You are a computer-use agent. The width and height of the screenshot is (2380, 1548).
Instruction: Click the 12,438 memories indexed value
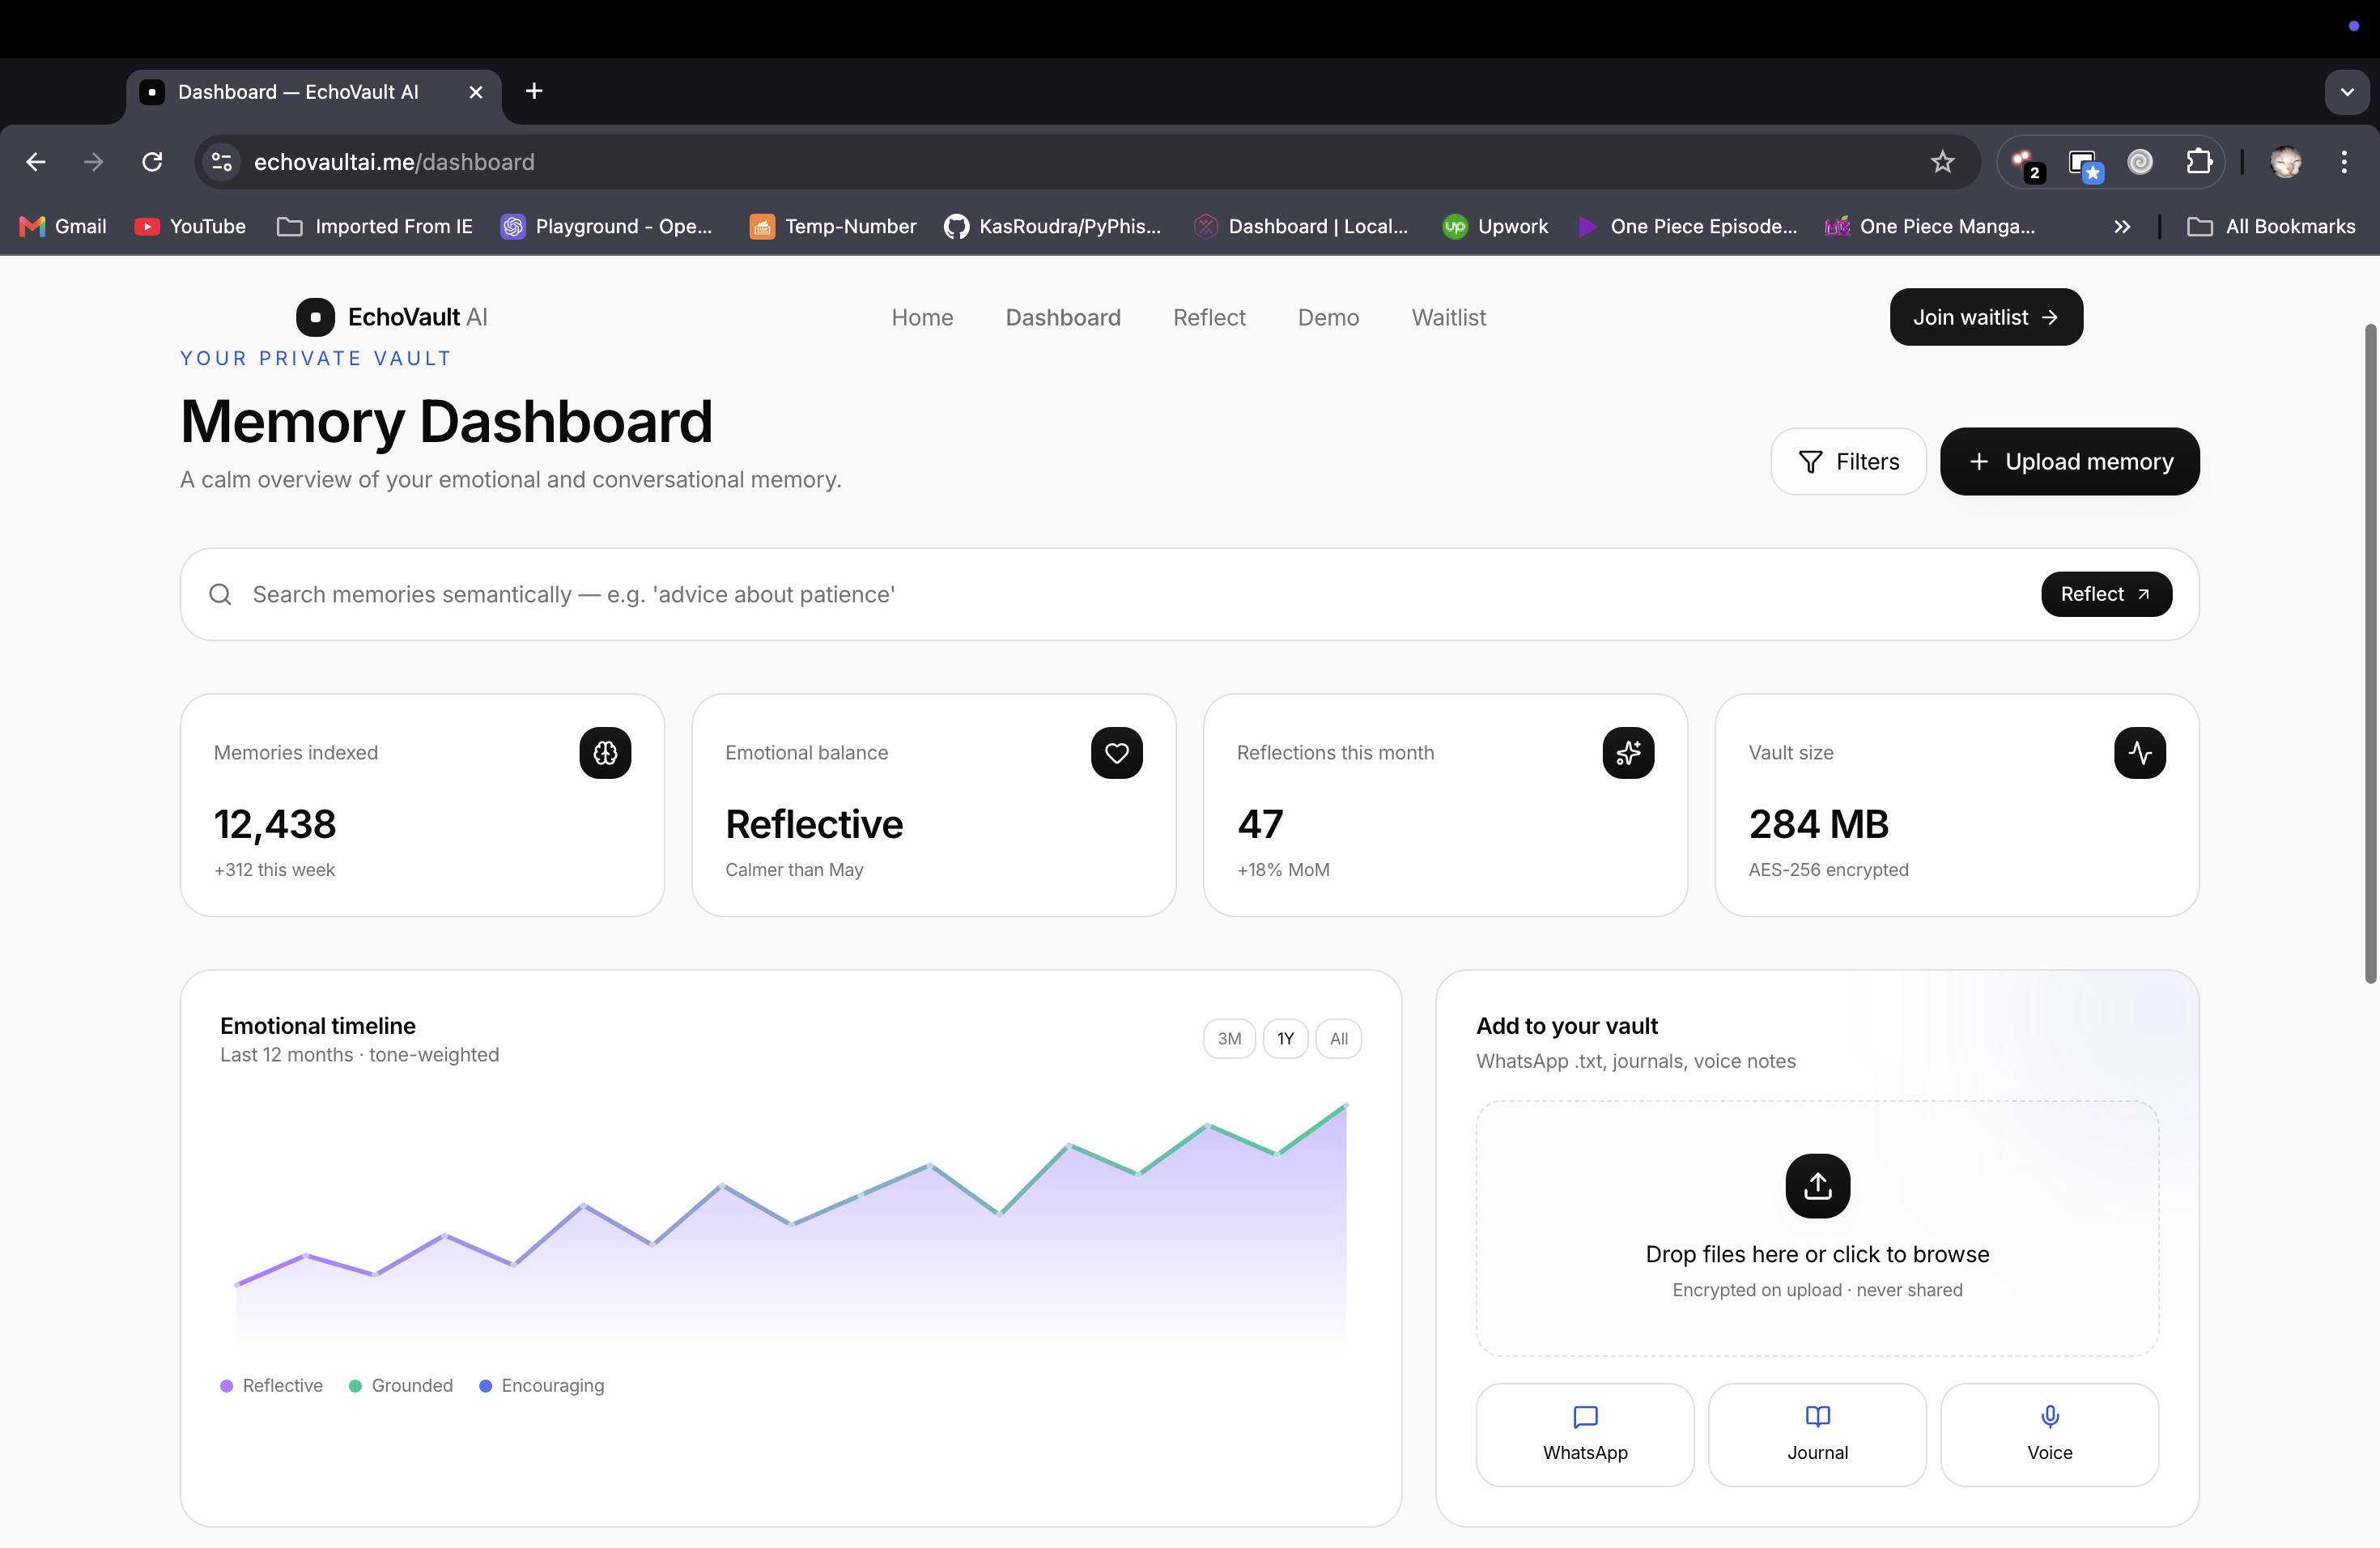coord(275,825)
